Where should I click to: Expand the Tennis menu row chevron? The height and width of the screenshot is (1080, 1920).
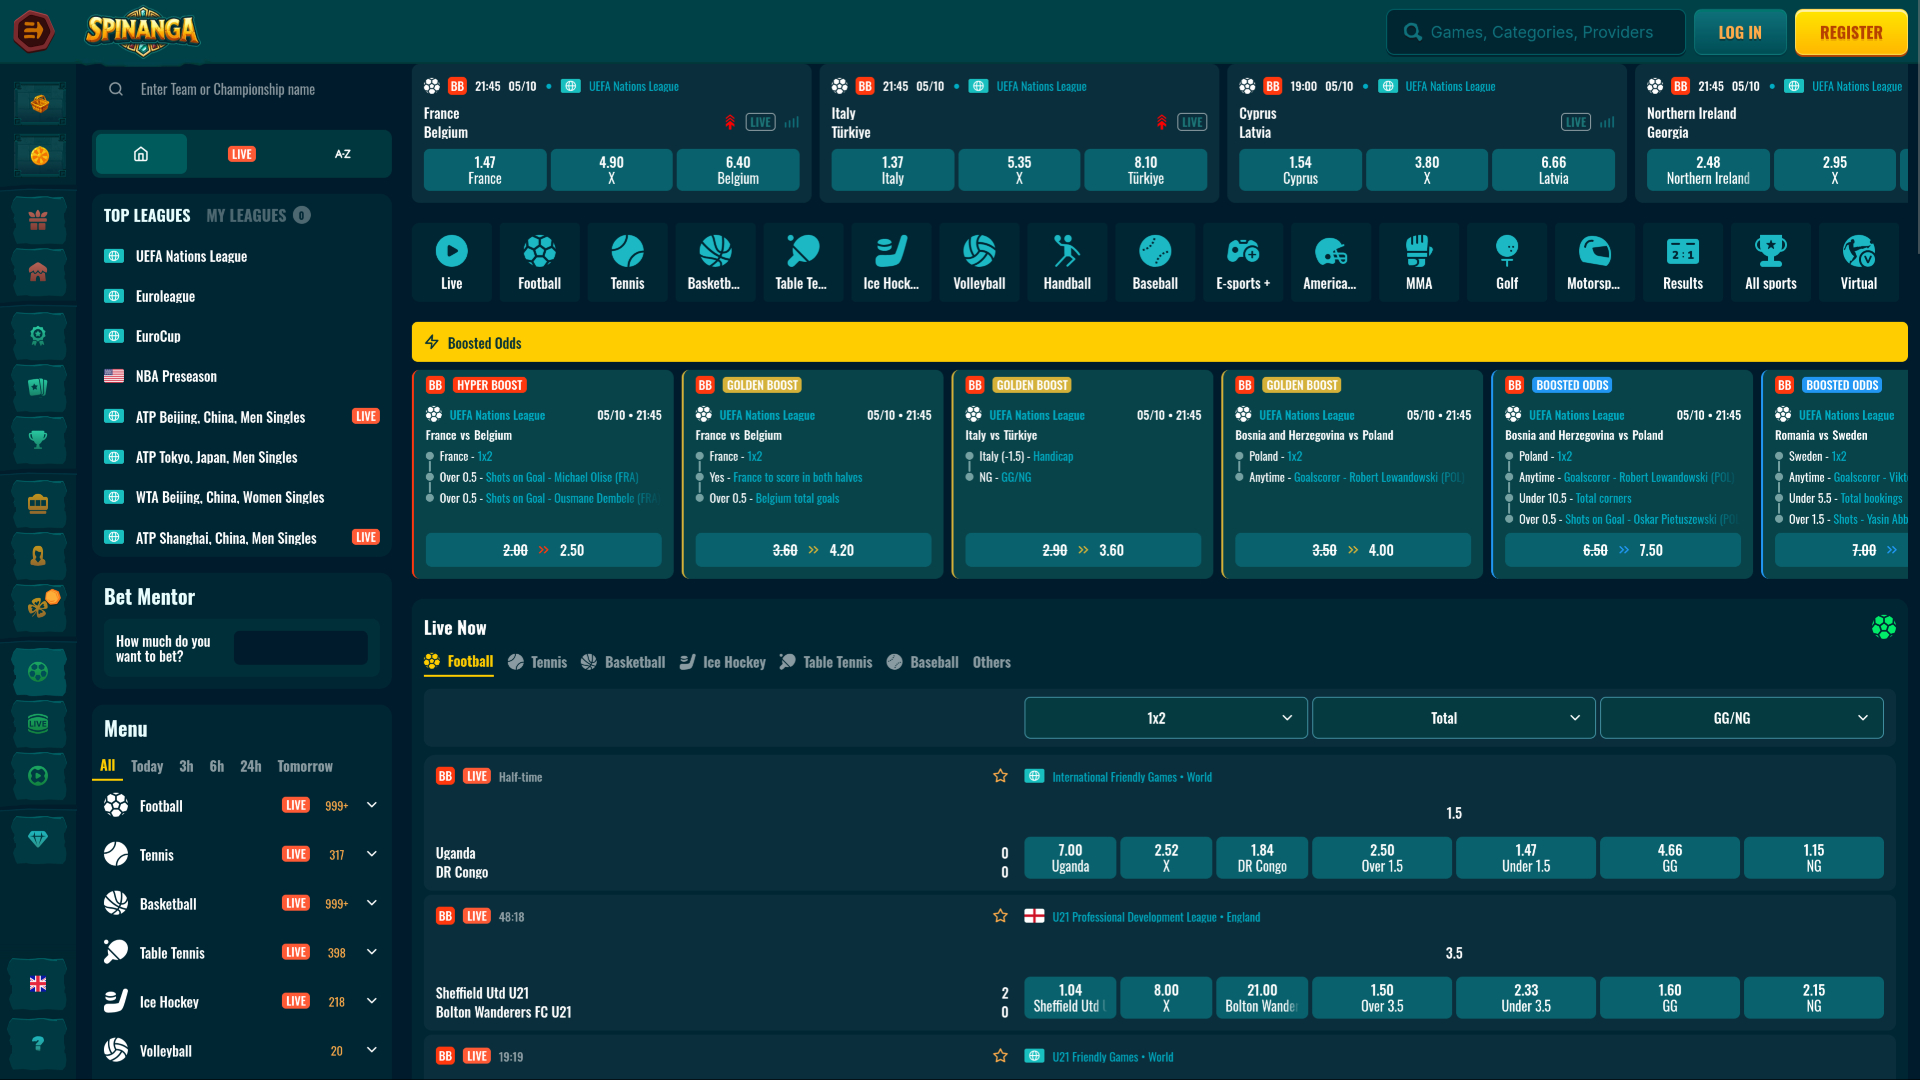point(372,854)
